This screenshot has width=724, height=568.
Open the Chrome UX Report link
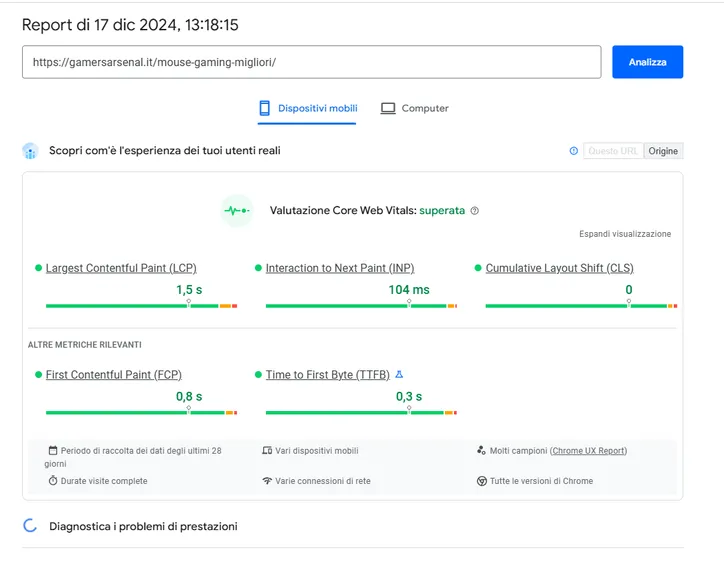(x=588, y=451)
